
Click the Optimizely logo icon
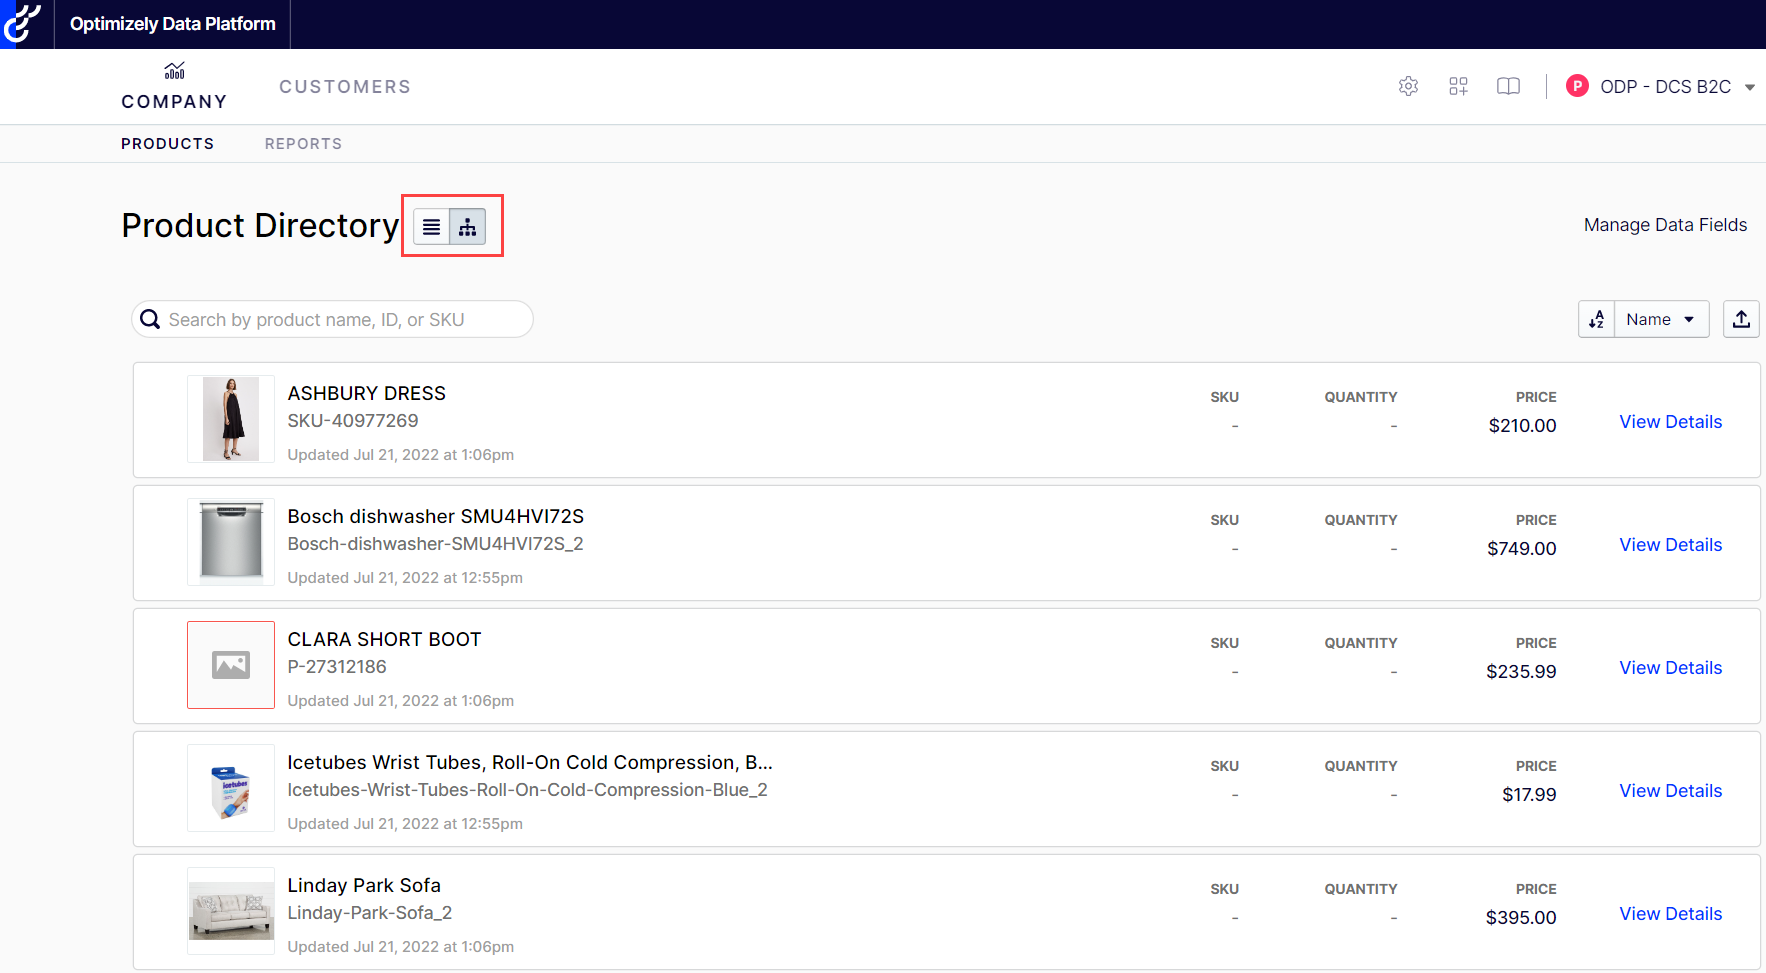pyautogui.click(x=22, y=24)
